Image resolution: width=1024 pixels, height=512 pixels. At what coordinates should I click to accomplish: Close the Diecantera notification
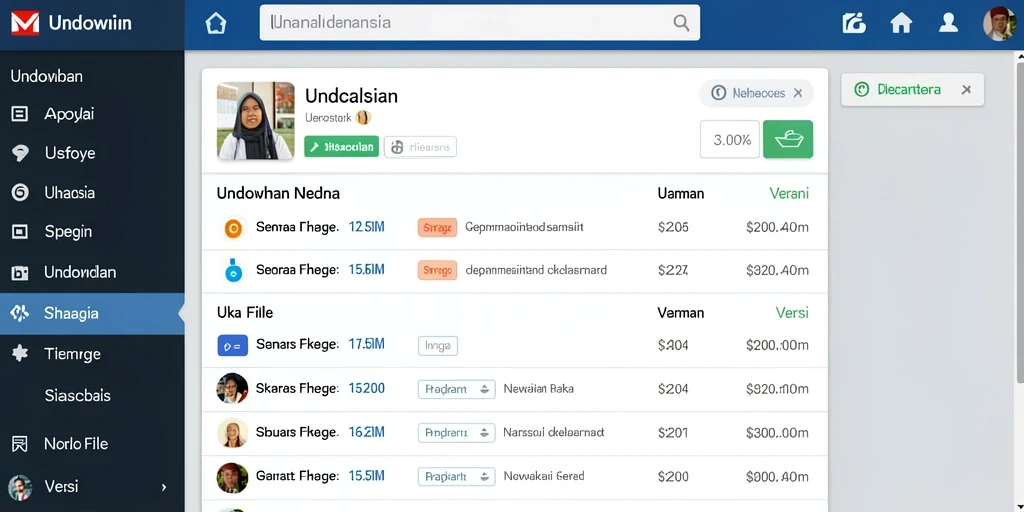pos(967,89)
